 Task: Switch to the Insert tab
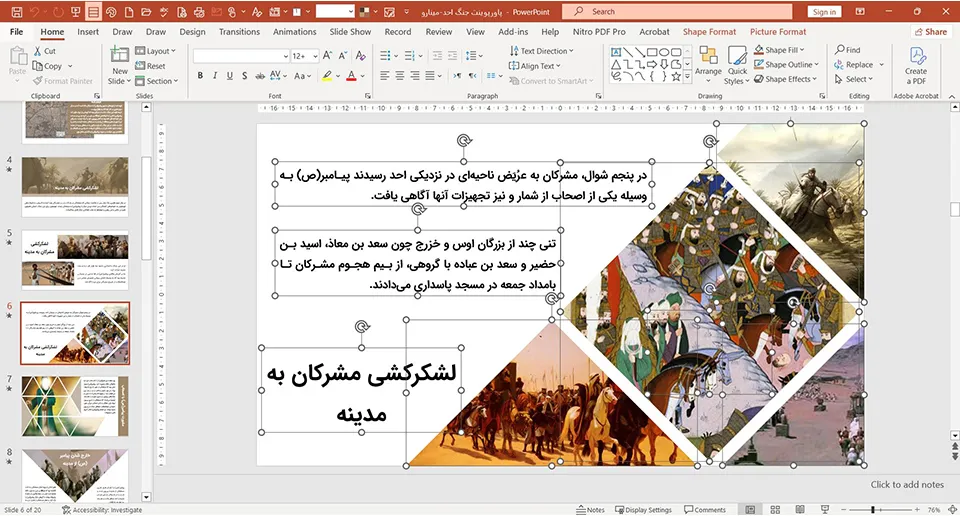88,32
